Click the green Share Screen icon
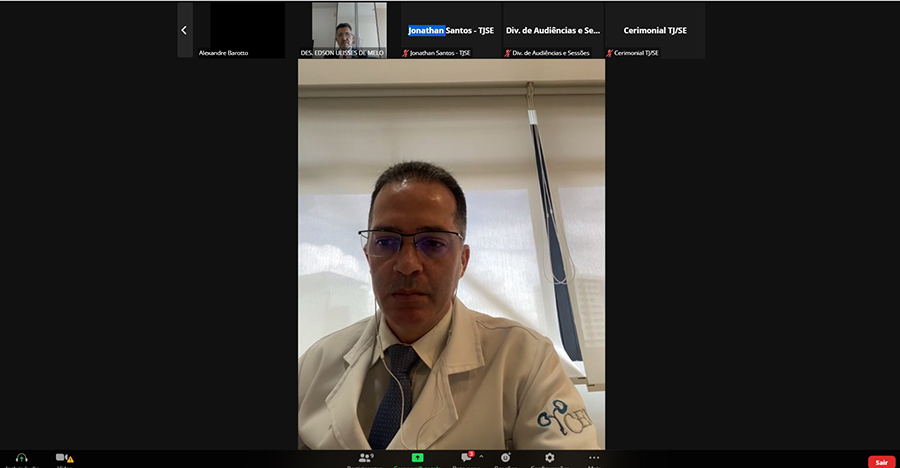 pos(417,458)
